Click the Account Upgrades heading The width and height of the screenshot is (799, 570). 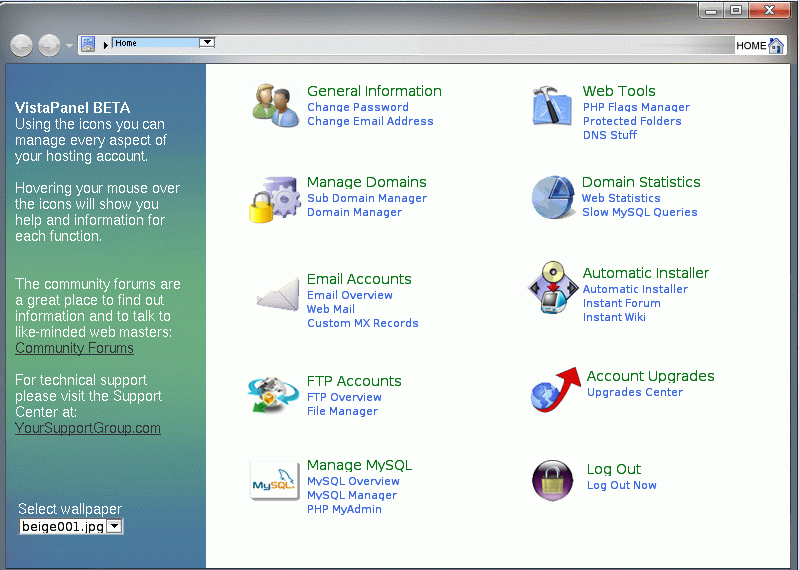click(651, 376)
